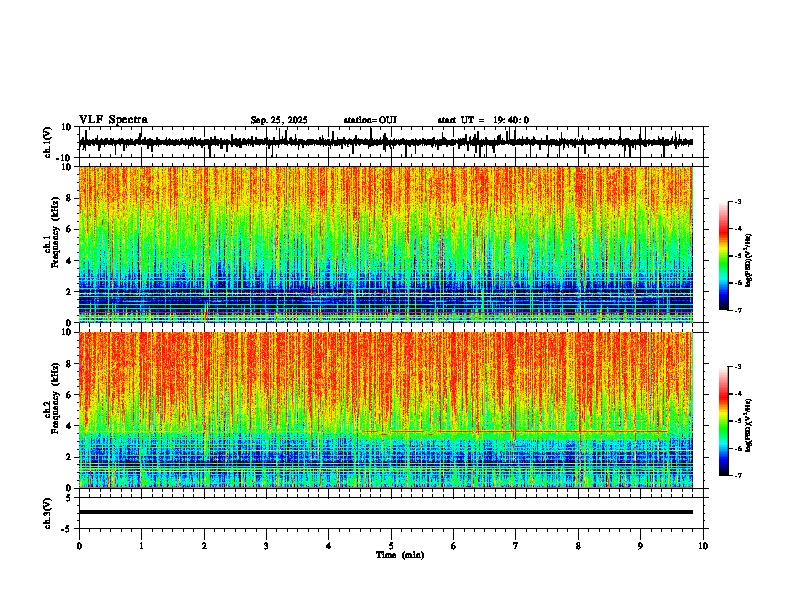Click the ch.2 "Frequency (kHz)" axis label
This screenshot has height=612, width=792.
[55, 398]
